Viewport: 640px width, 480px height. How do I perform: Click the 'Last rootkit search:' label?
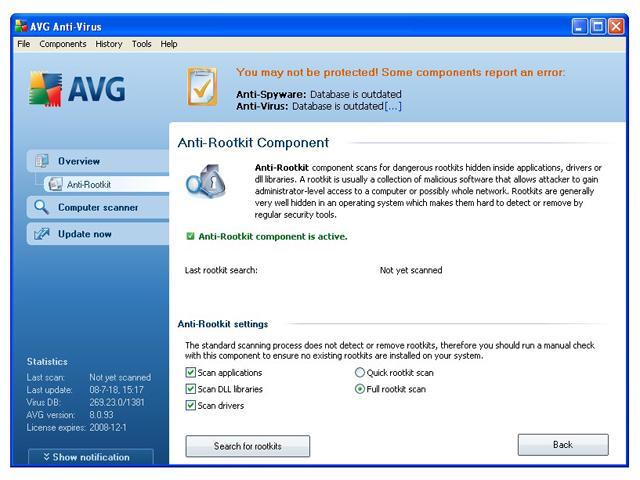pos(221,270)
